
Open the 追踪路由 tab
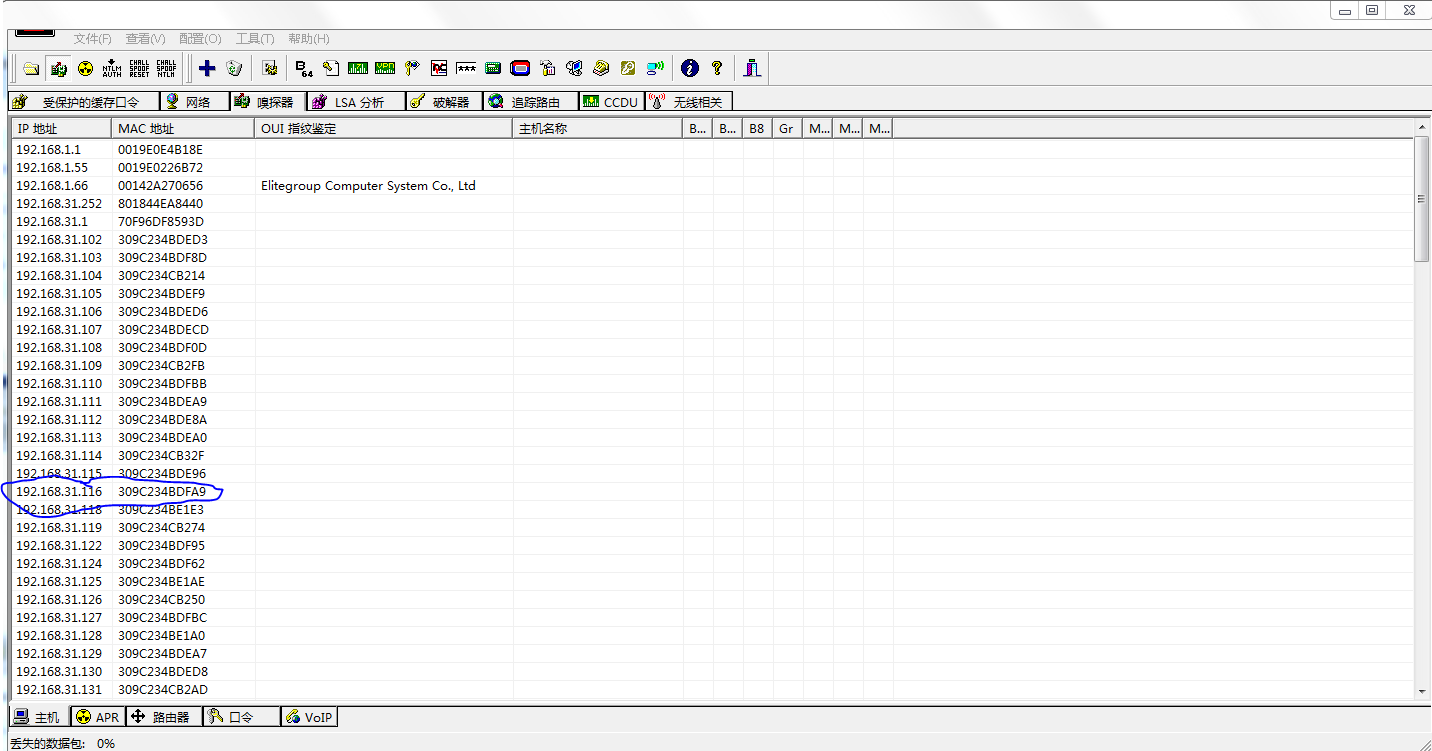(531, 102)
